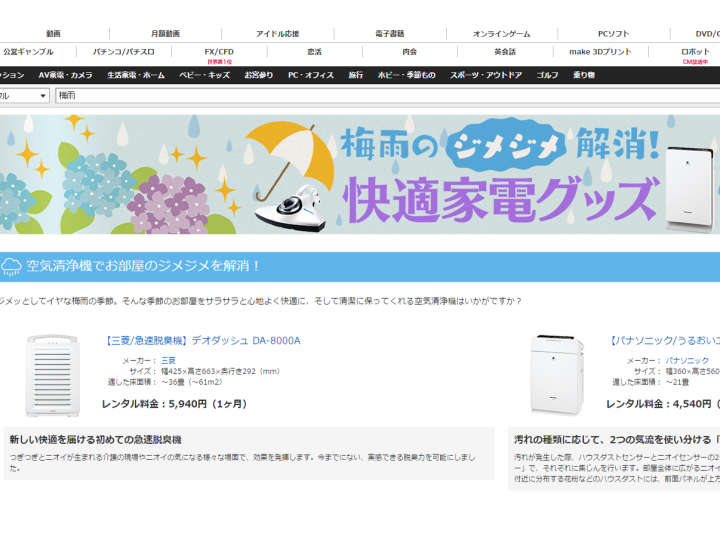Open the パチンコ/パチスロ link

pos(124,51)
